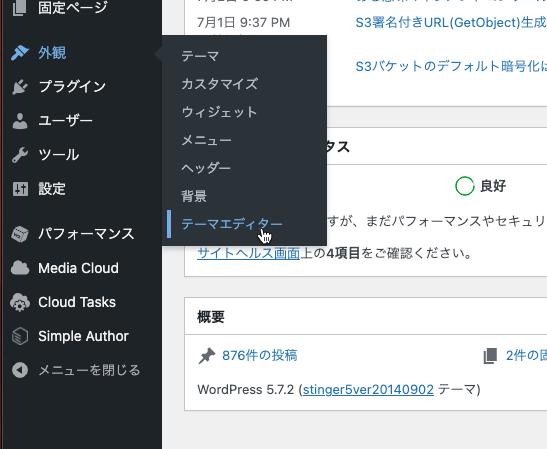Image resolution: width=547 pixels, height=449 pixels.
Task: Open the stinger5ver20140902 theme link
Action: pos(368,389)
